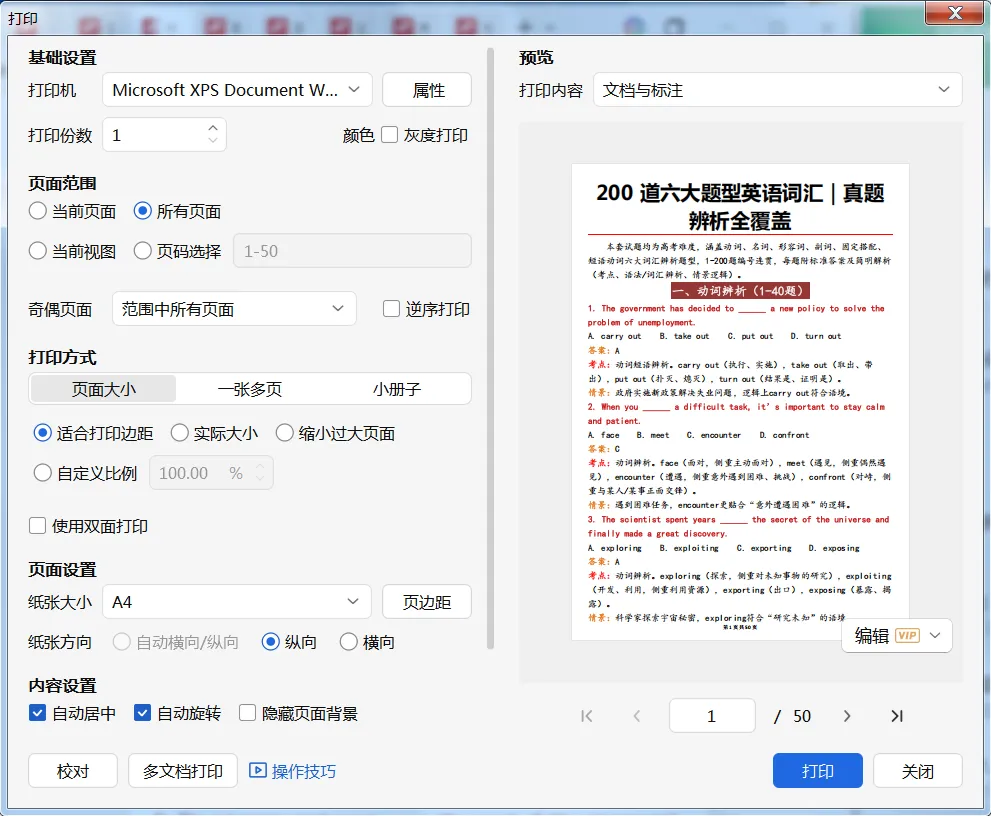The width and height of the screenshot is (991, 816).
Task: Click 校对 button
Action: [x=73, y=770]
